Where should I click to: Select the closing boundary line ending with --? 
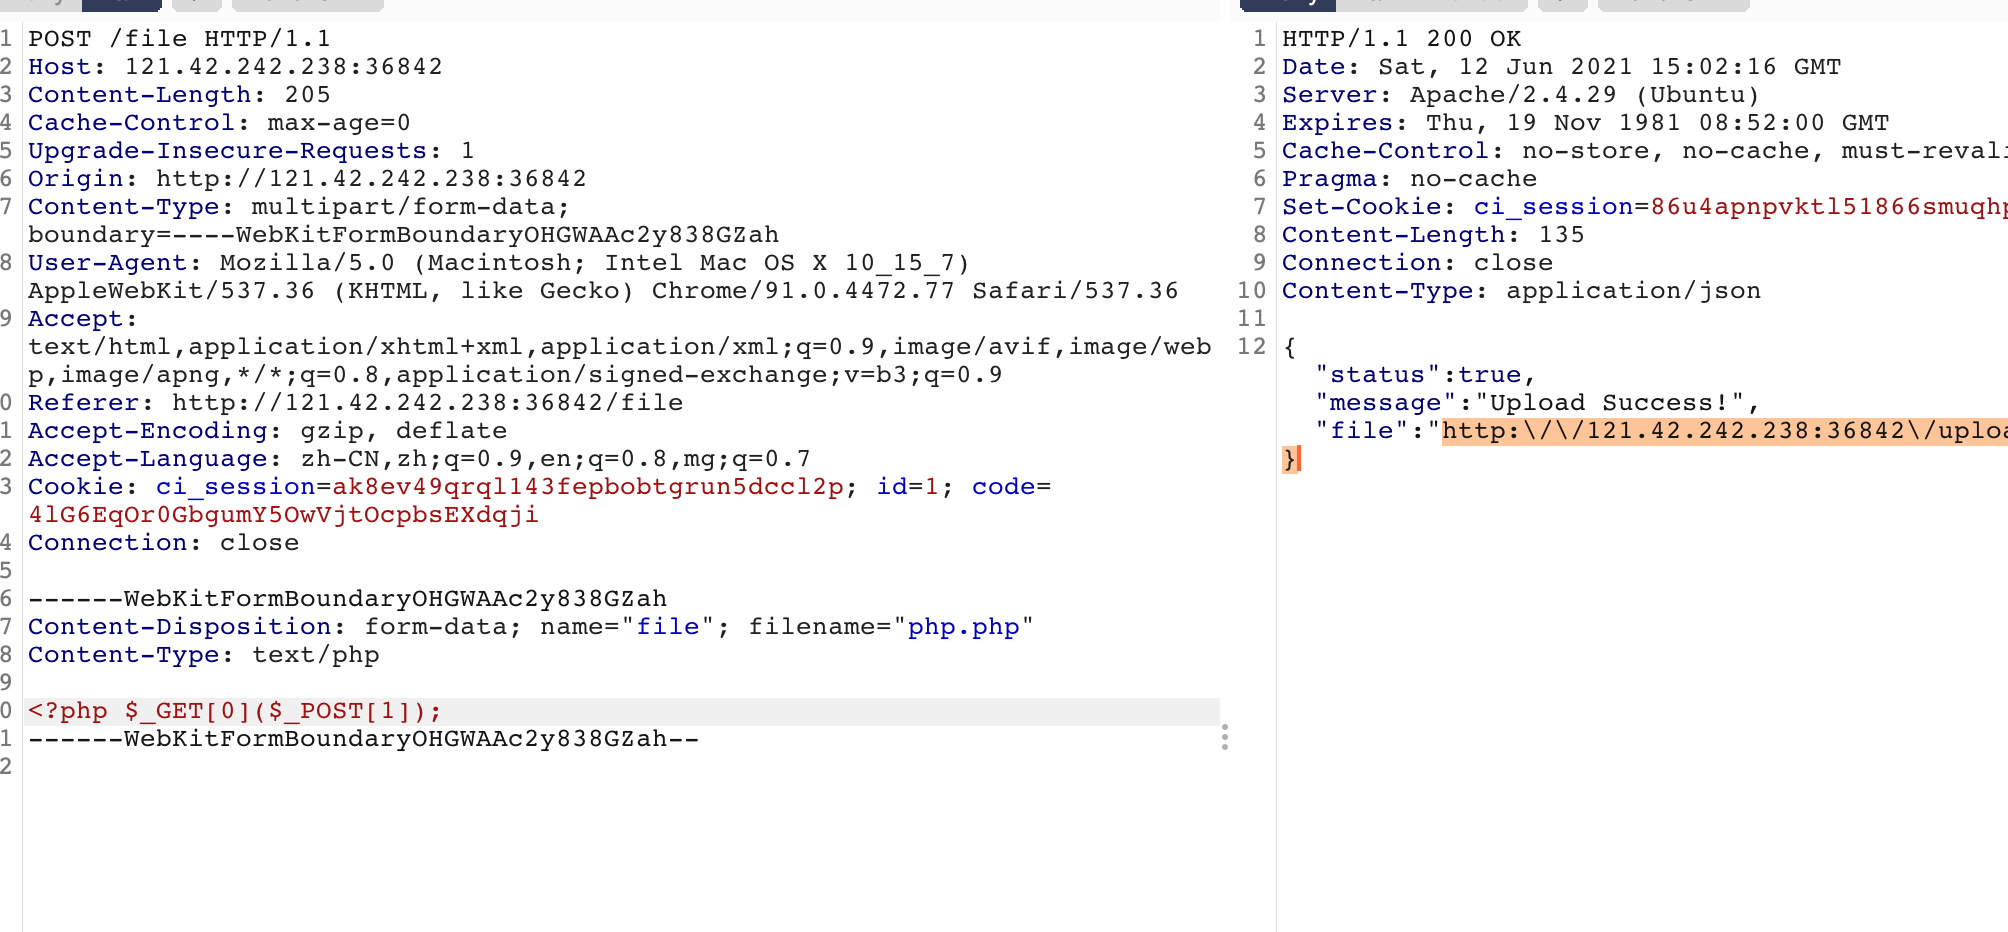coord(363,739)
